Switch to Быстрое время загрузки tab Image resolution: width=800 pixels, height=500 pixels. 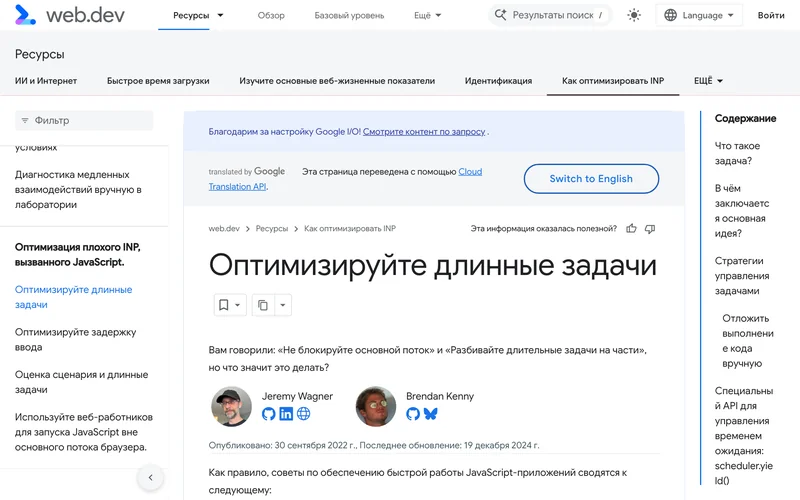point(158,81)
